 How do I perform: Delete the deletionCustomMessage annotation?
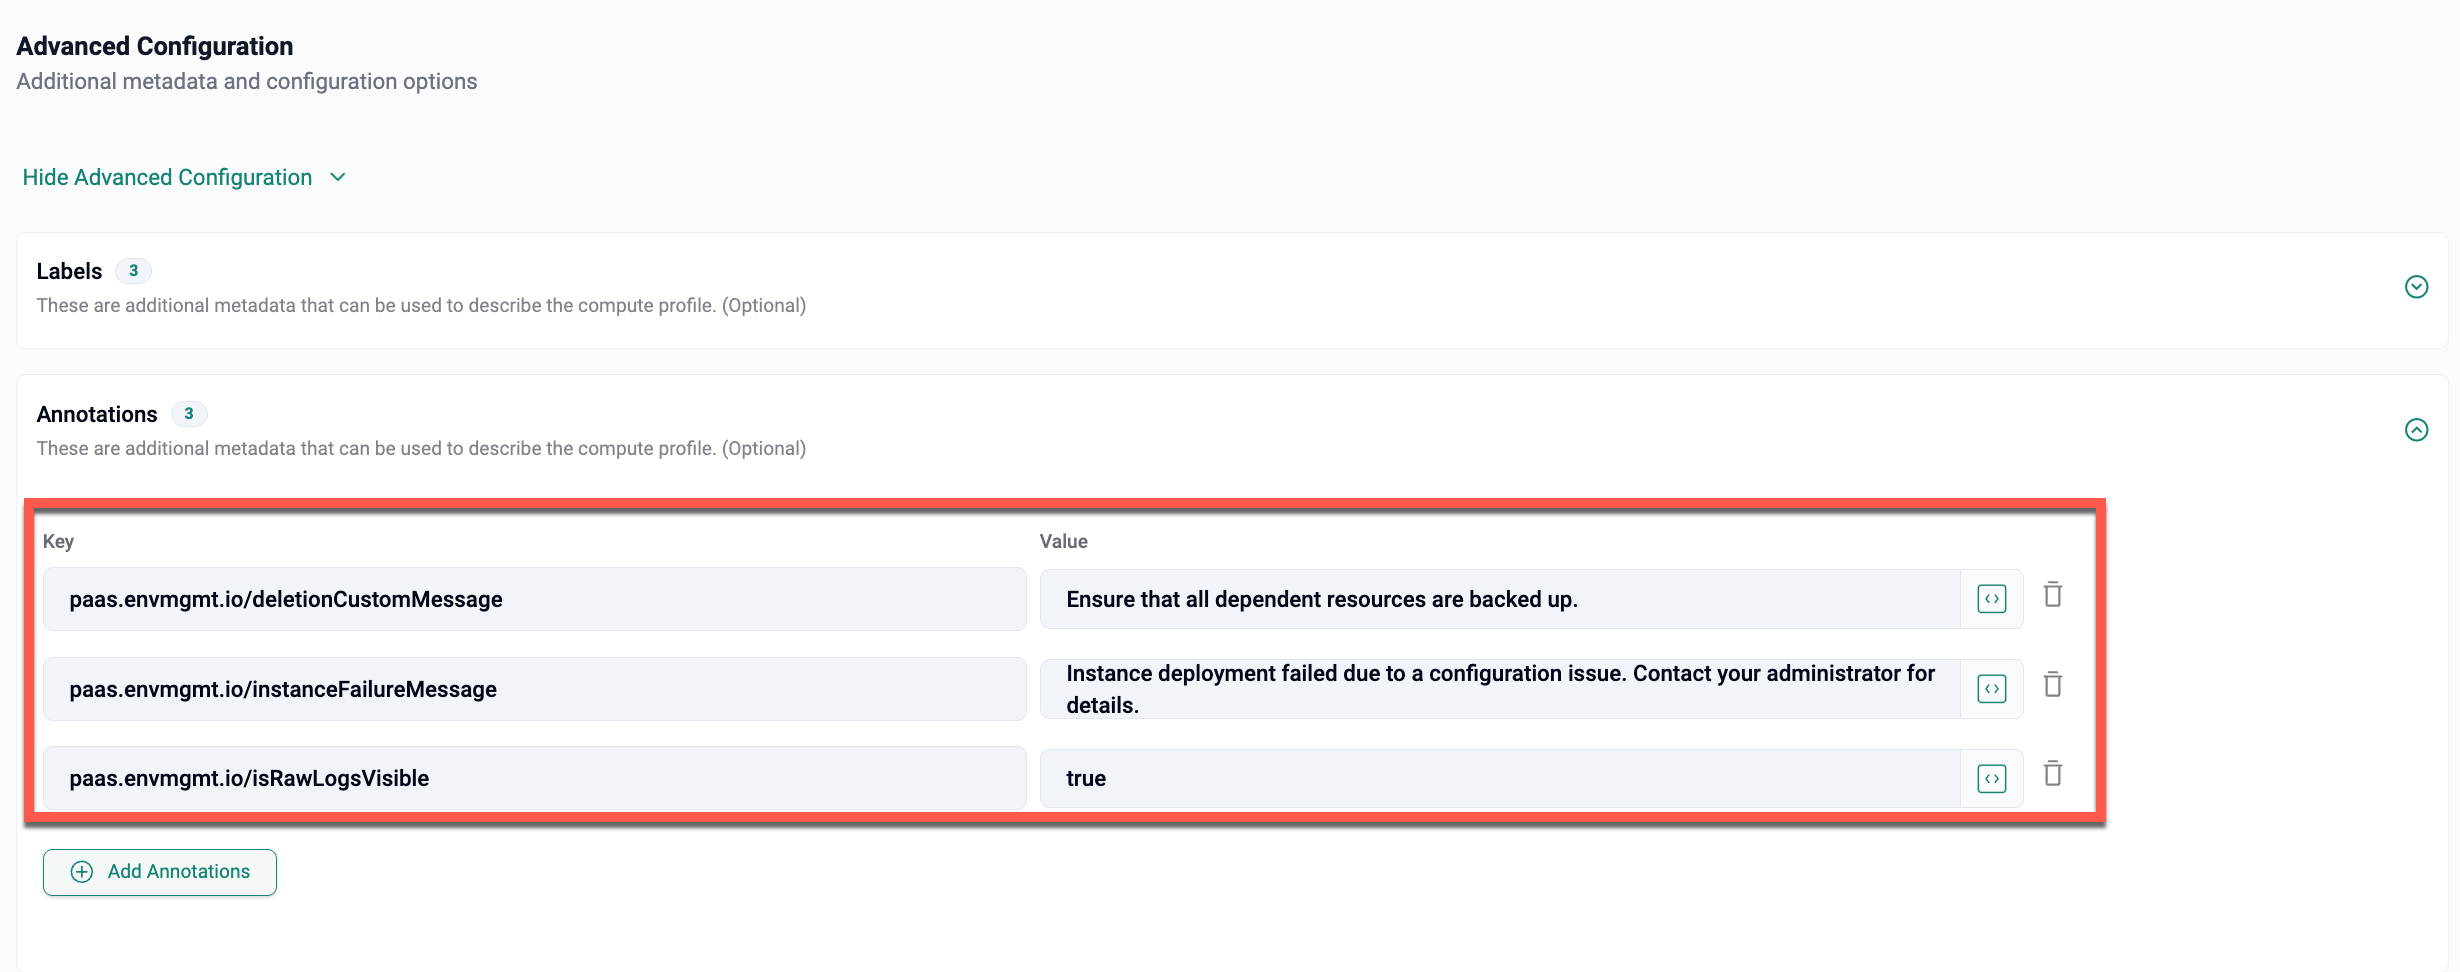click(x=2053, y=595)
